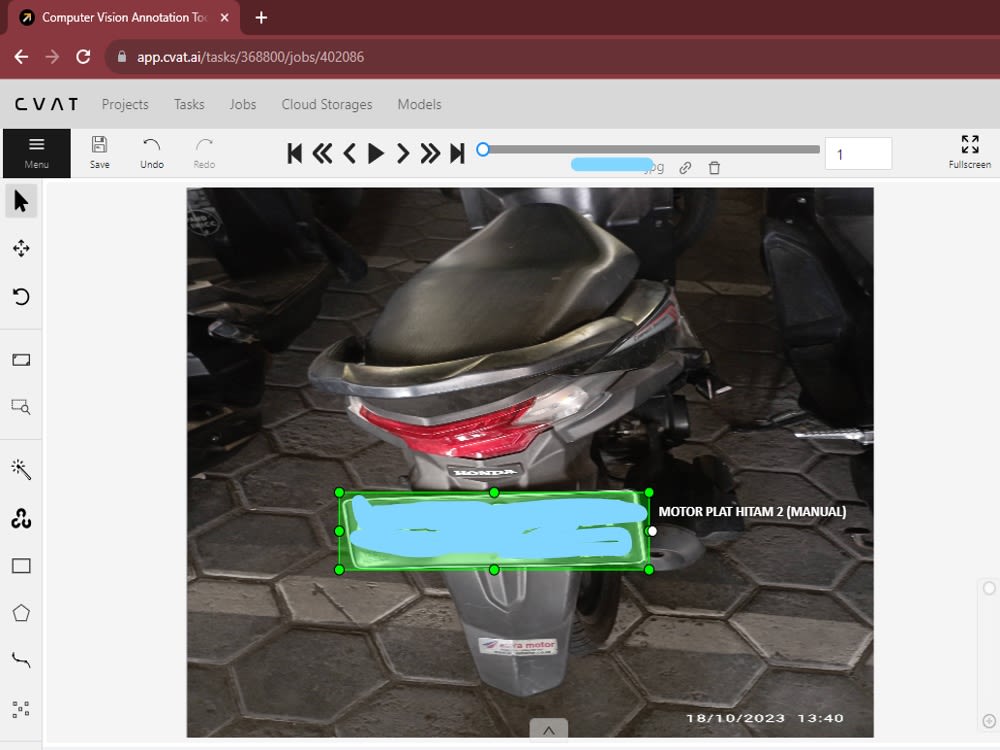Draw new points
1000x750 pixels.
(x=21, y=709)
